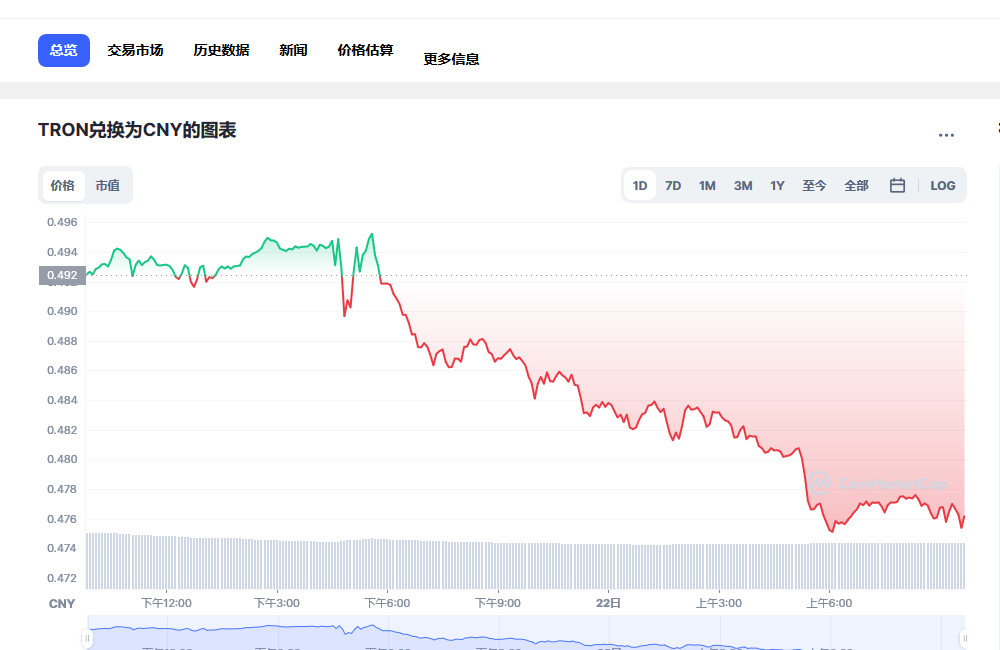Switch to the 交易市场 tab

point(135,50)
